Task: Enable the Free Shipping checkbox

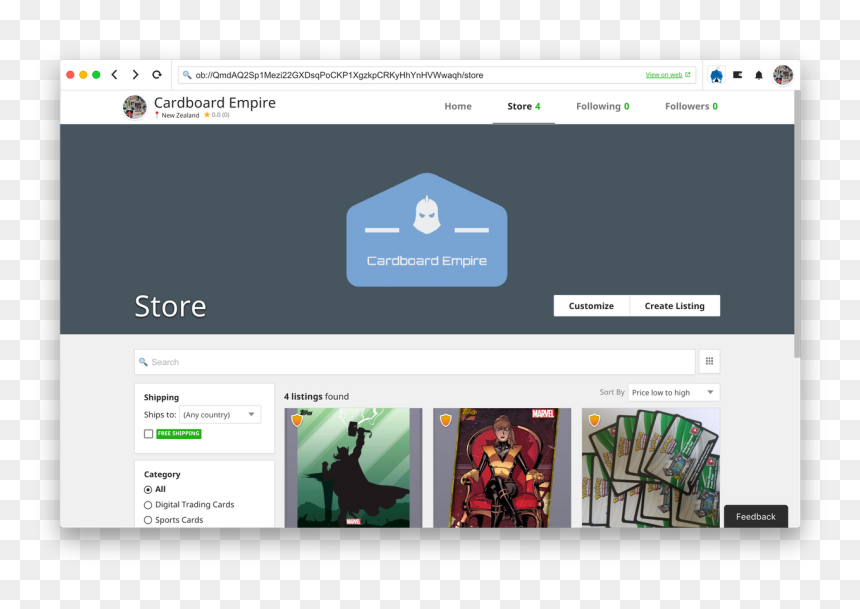Action: (148, 434)
